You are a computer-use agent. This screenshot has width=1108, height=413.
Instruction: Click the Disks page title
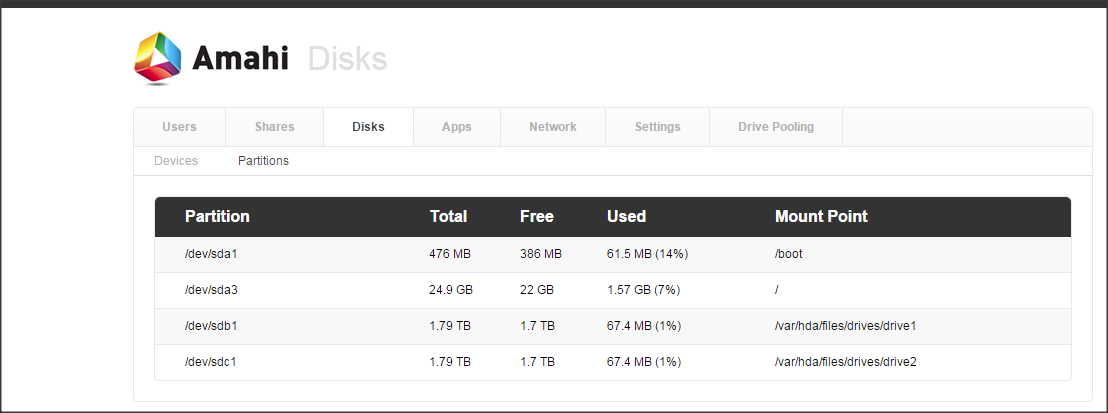(x=348, y=59)
